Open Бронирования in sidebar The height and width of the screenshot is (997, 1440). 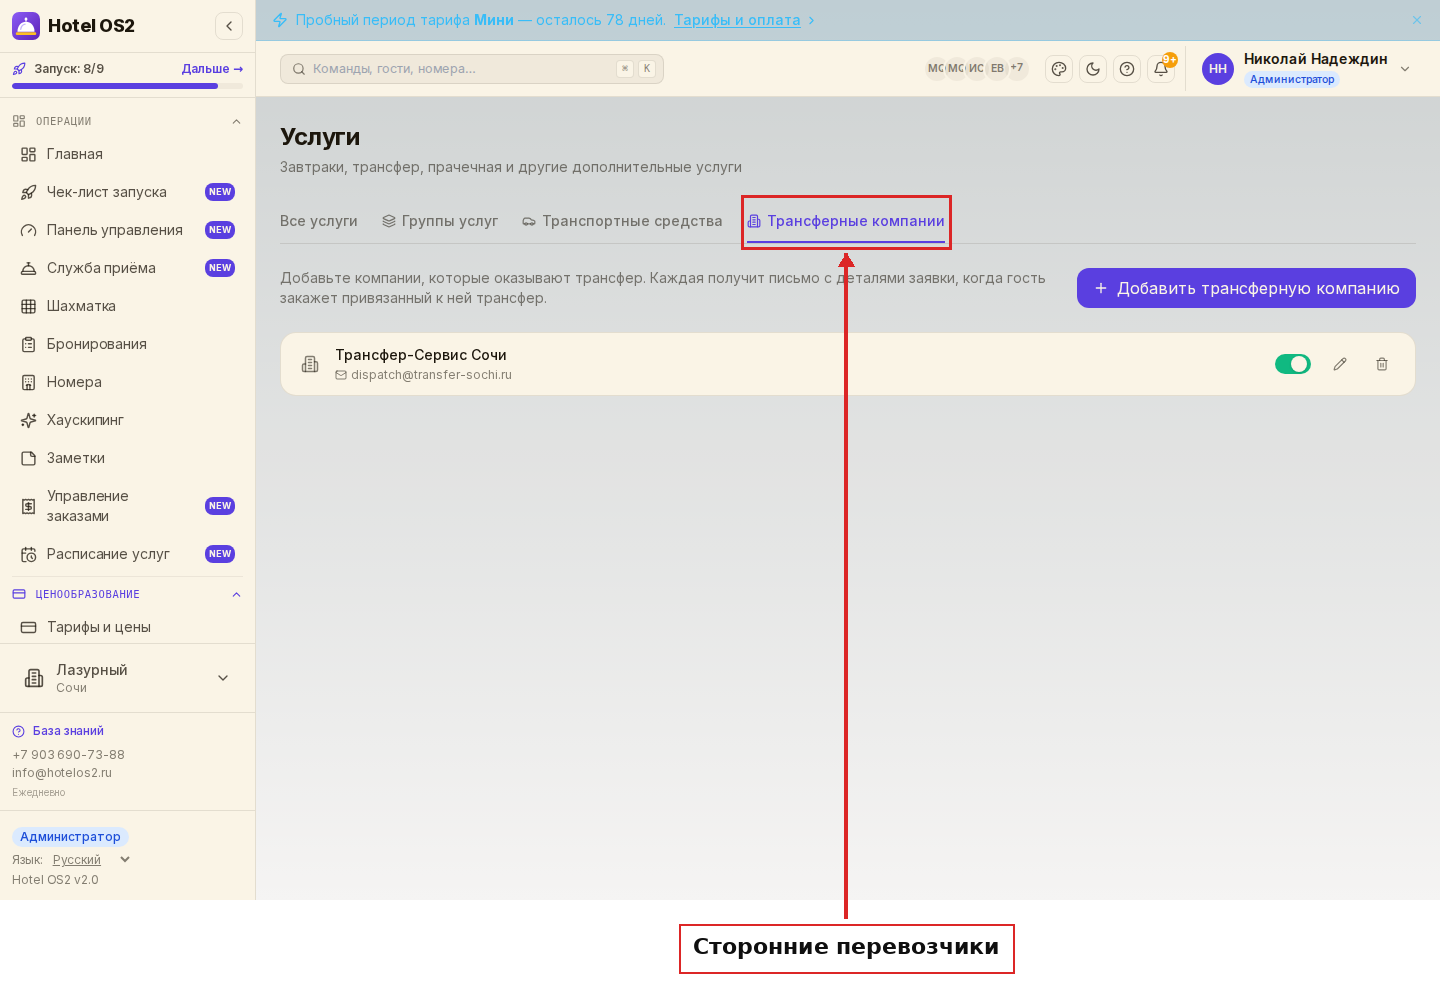[x=128, y=344]
